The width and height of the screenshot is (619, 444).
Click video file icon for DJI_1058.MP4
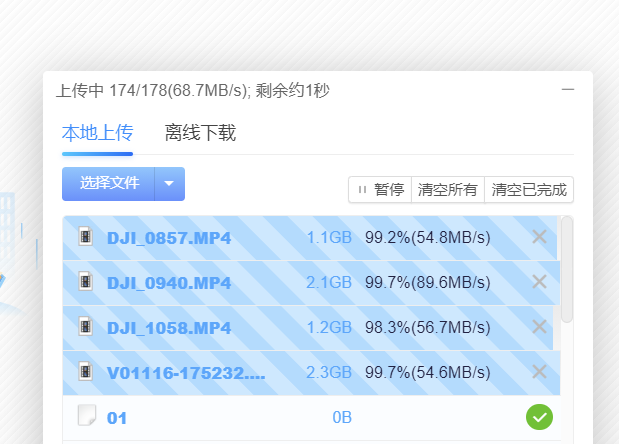click(85, 326)
